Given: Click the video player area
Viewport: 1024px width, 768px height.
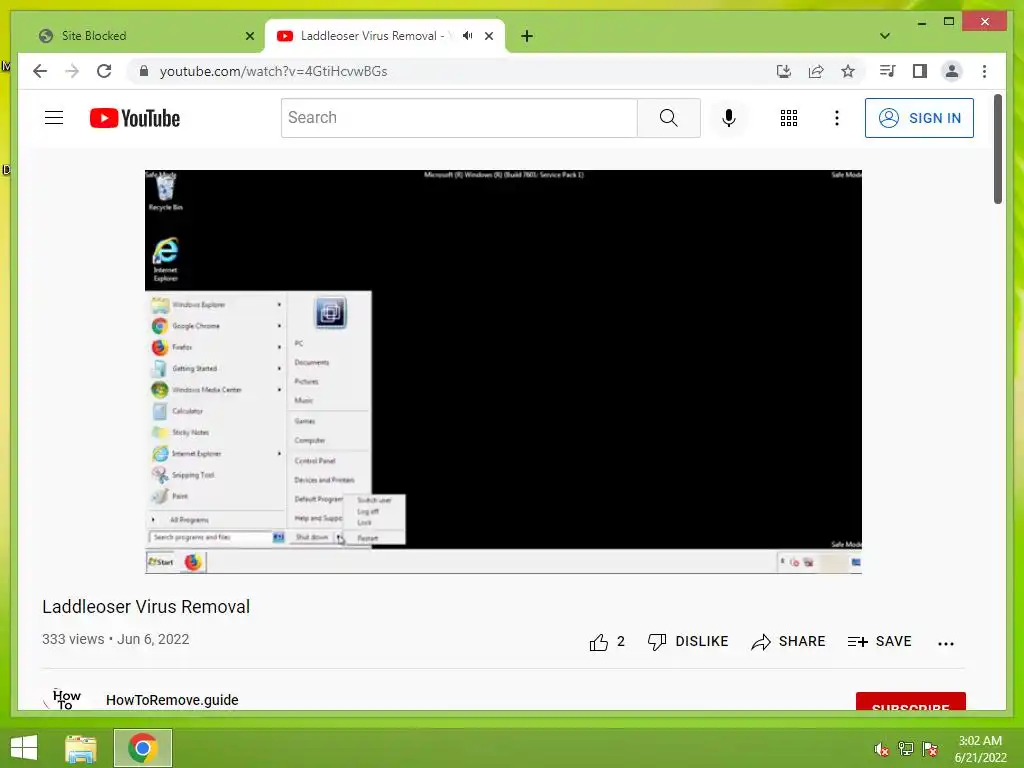Looking at the screenshot, I should tap(503, 372).
